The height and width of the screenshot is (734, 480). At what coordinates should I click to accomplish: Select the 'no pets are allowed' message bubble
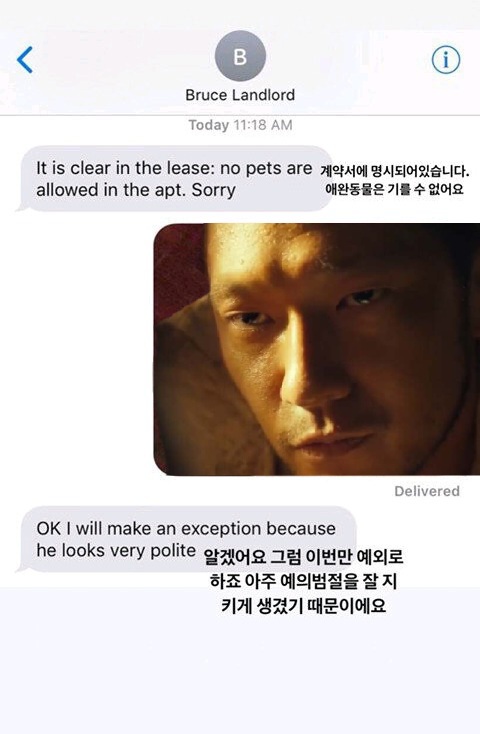click(176, 178)
